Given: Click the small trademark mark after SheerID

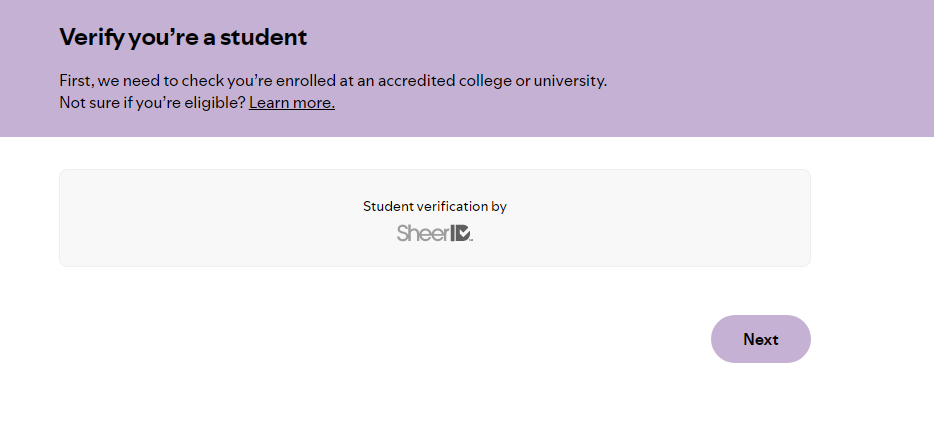Looking at the screenshot, I should click(472, 240).
